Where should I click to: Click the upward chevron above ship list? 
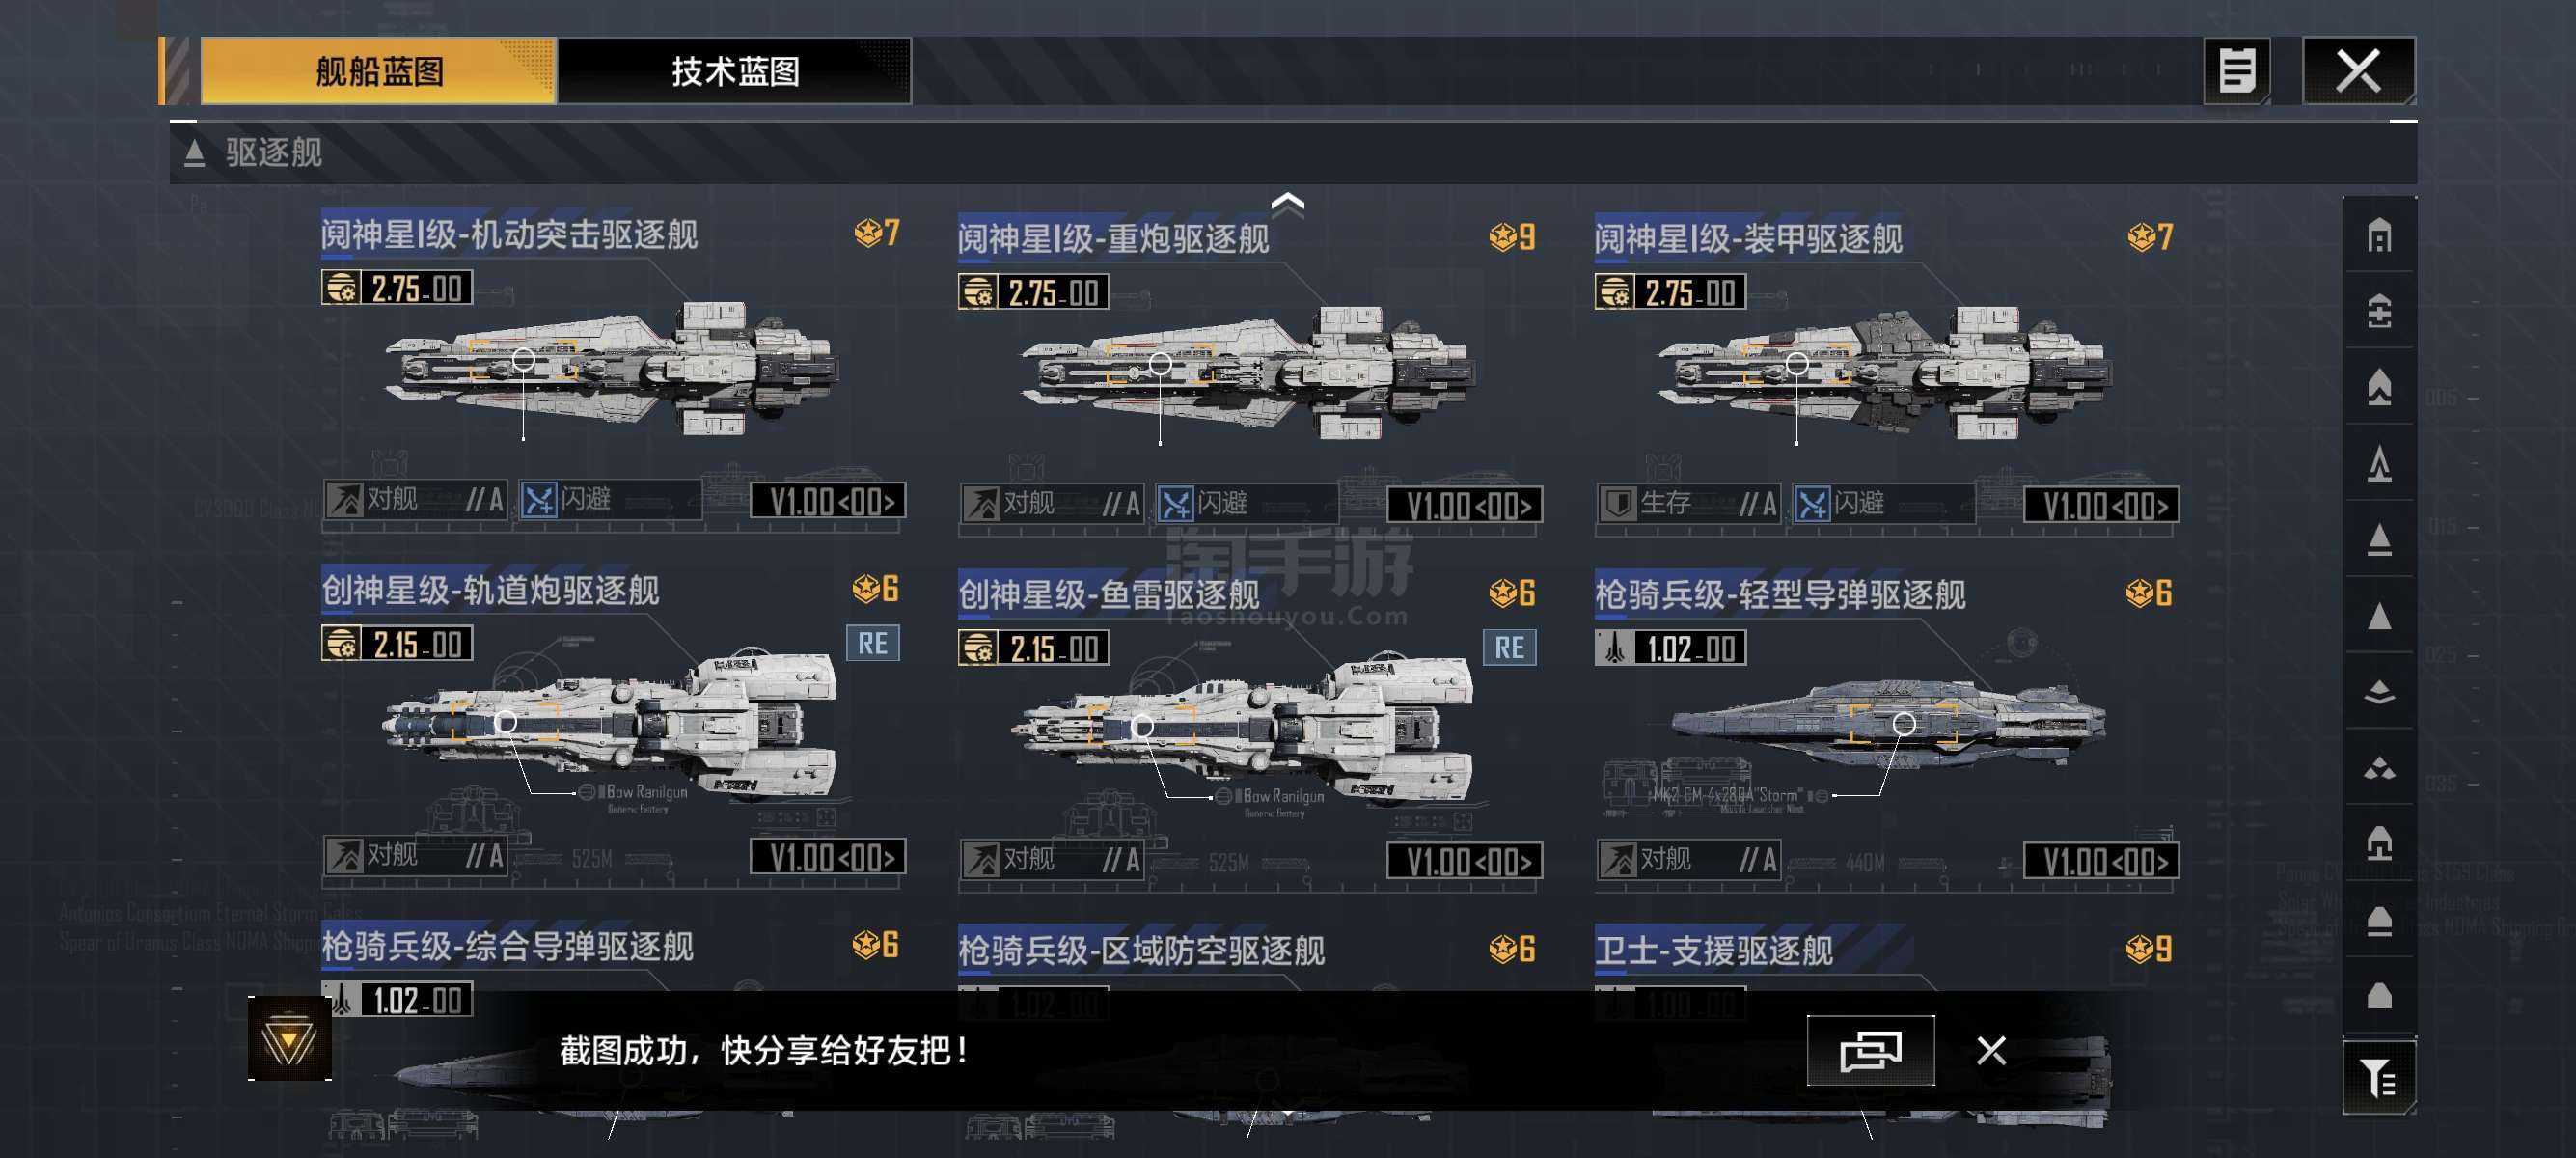point(1287,204)
